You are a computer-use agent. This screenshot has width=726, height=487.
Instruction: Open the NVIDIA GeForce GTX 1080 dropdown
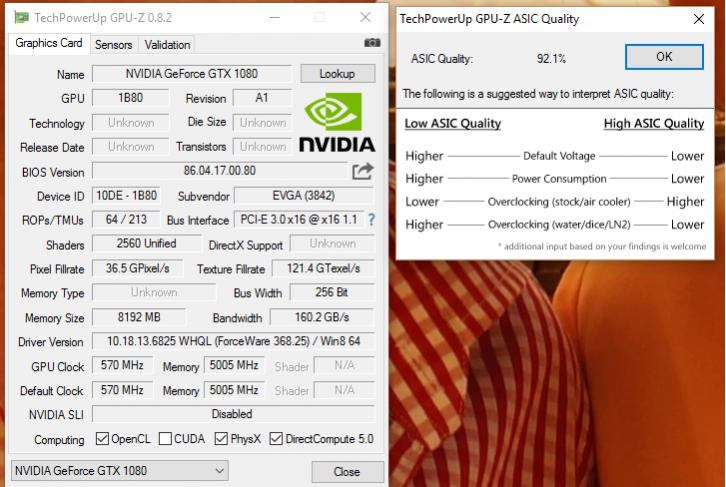coord(119,471)
